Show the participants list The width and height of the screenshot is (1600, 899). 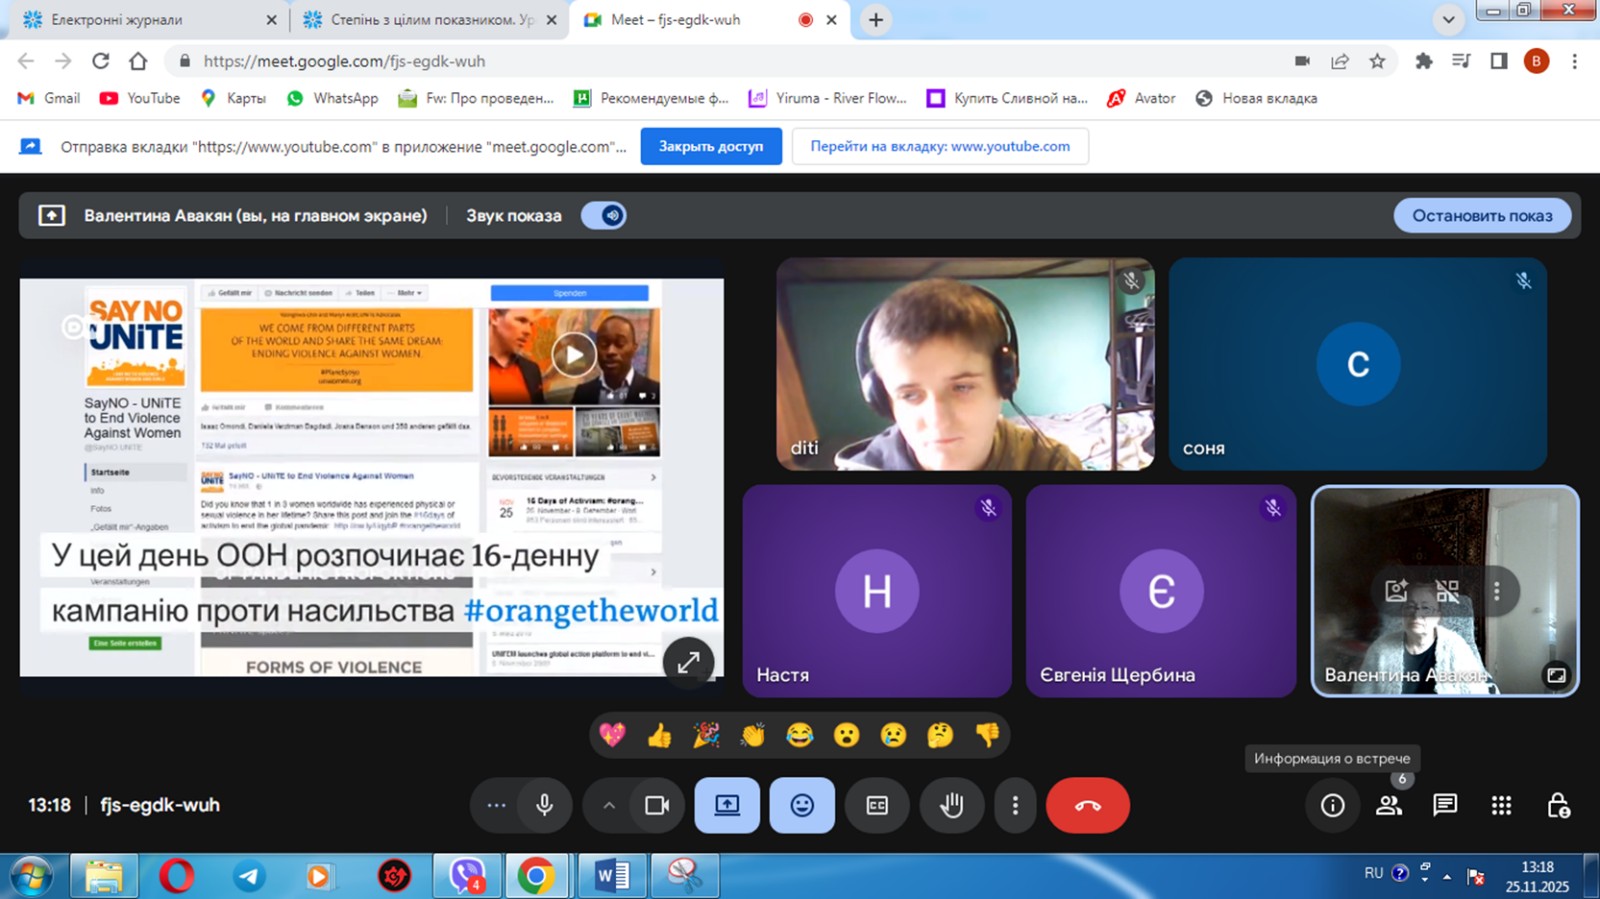pos(1389,805)
